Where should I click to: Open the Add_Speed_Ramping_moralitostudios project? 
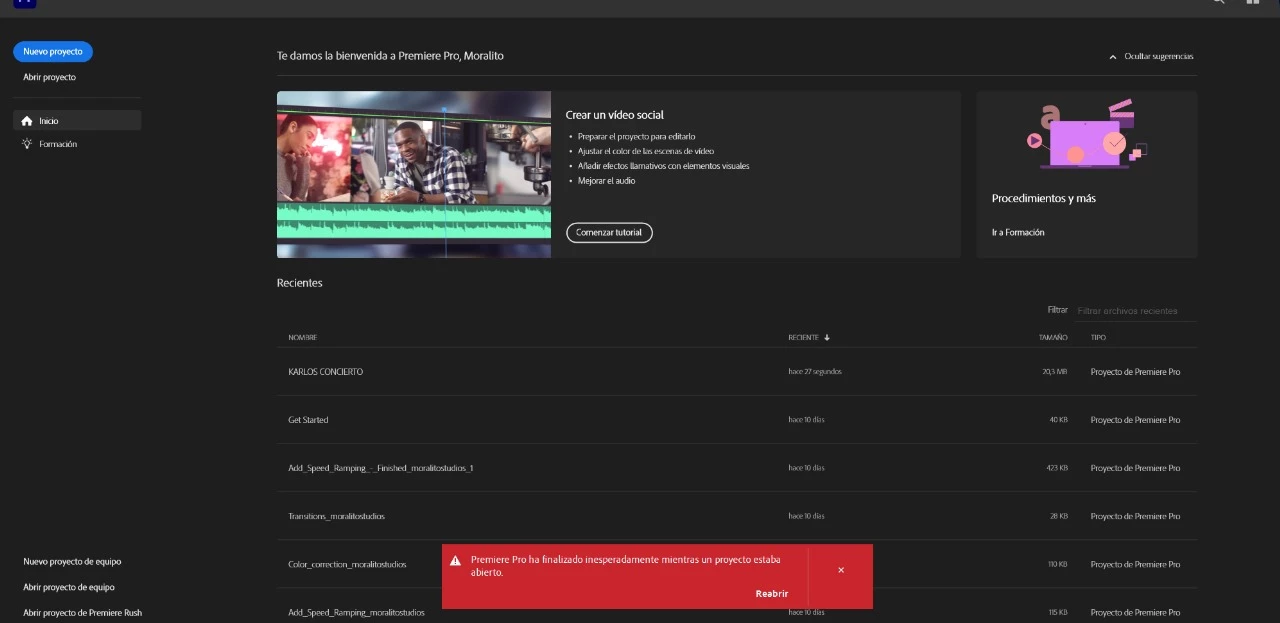(x=356, y=612)
